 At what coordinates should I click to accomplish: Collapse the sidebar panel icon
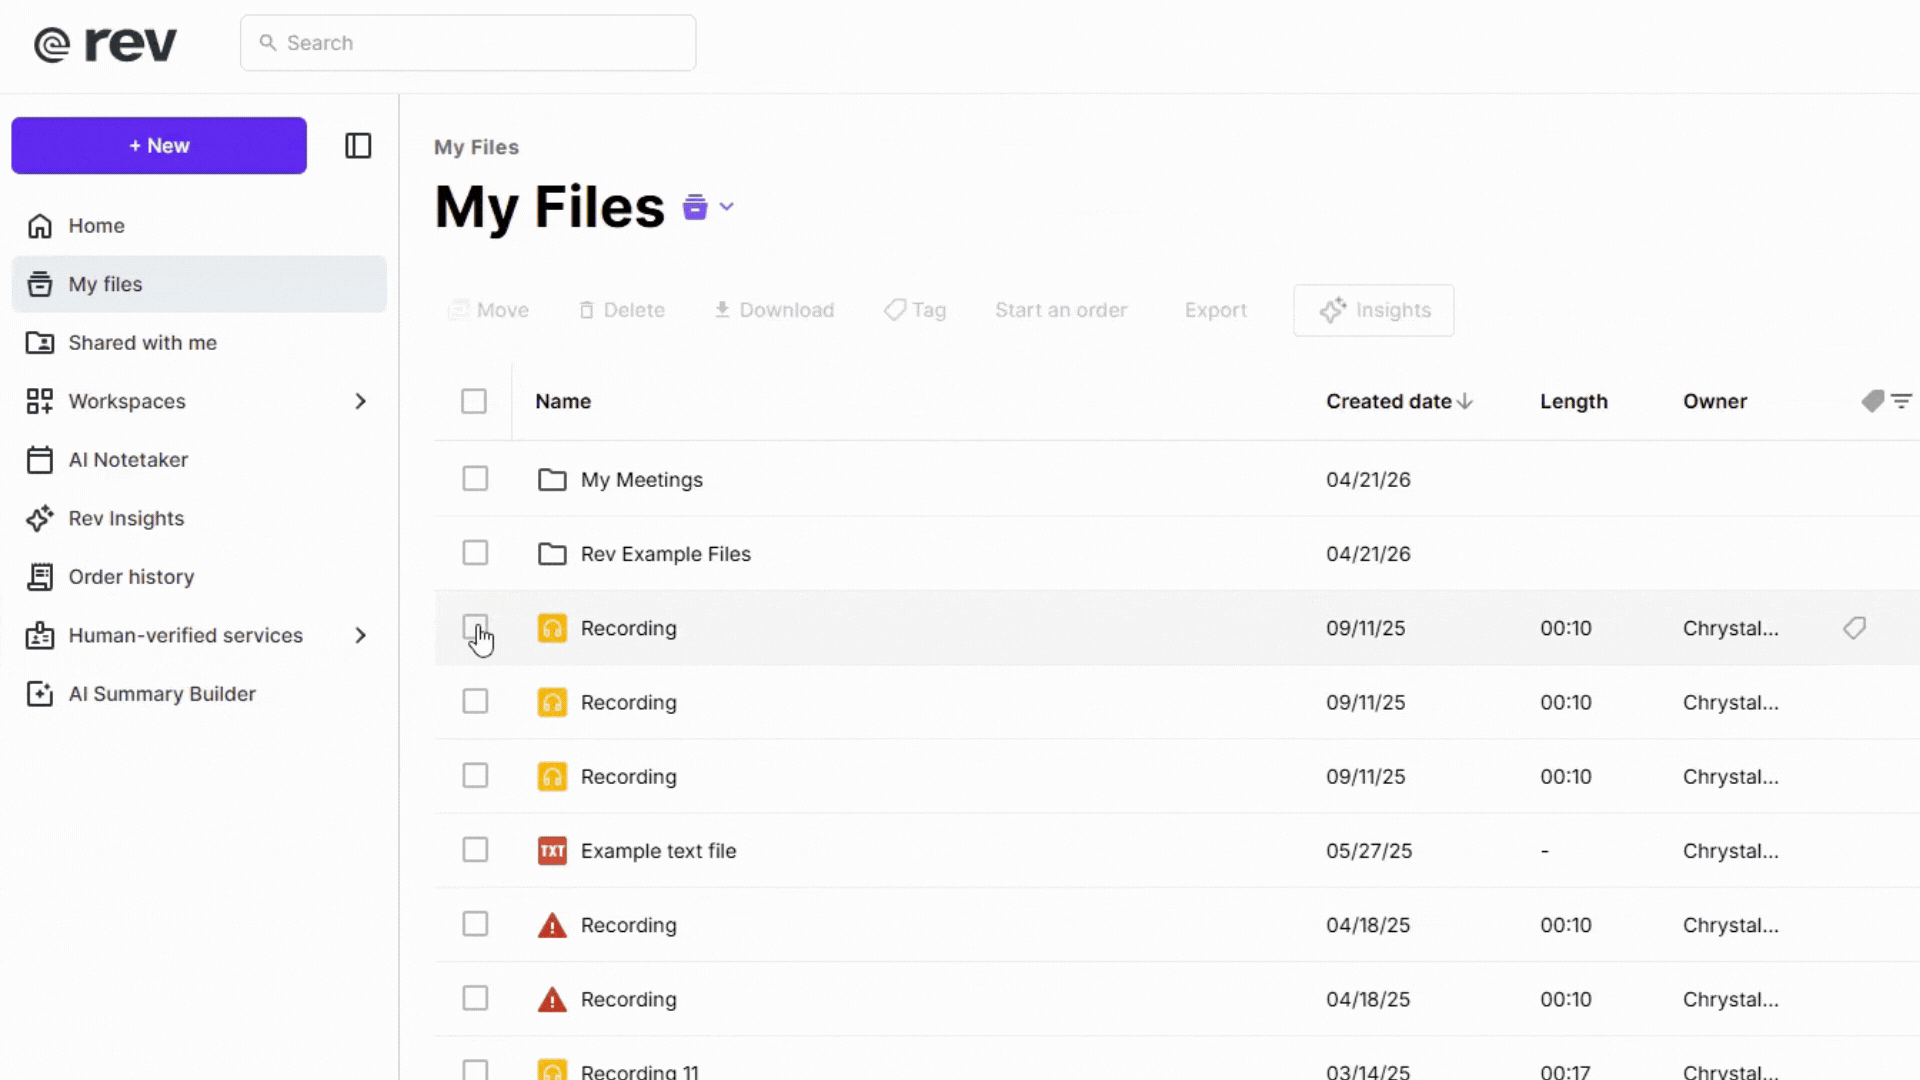[x=358, y=146]
